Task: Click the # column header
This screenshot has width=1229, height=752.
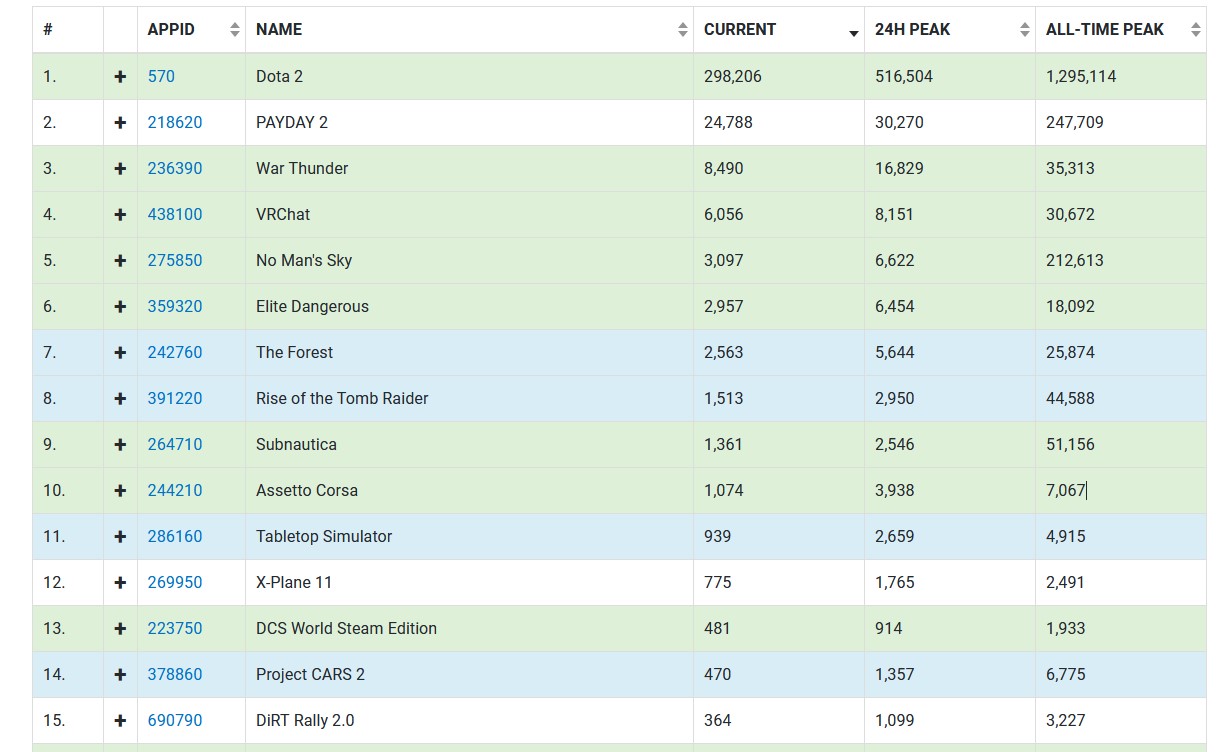Action: click(68, 30)
